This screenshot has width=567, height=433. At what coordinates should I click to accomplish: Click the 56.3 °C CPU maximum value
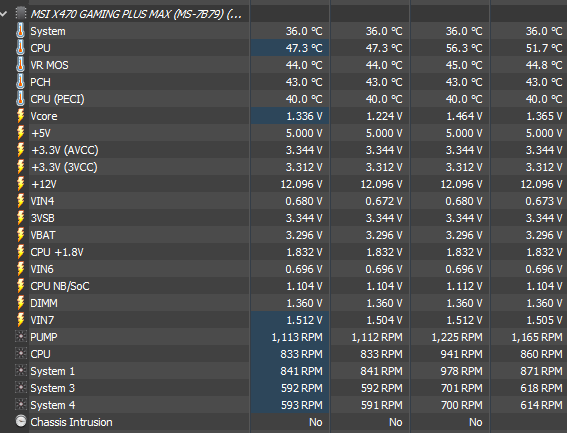(464, 48)
